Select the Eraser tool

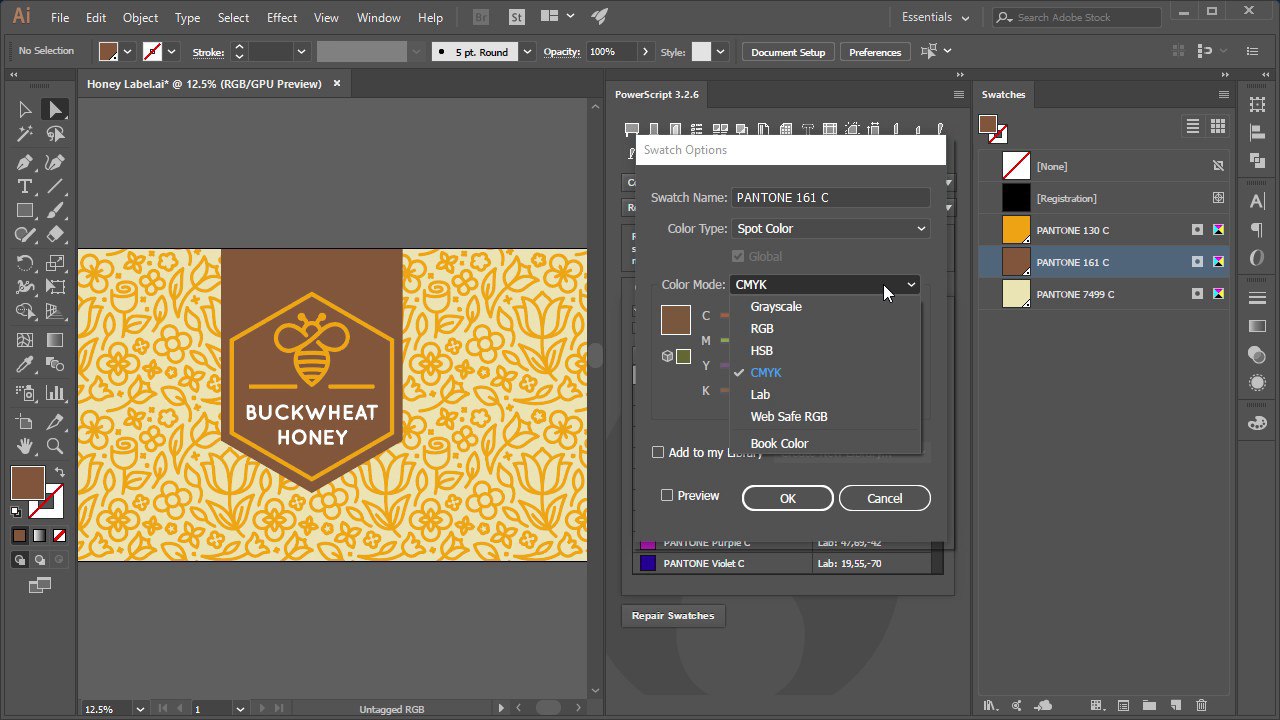(x=55, y=235)
